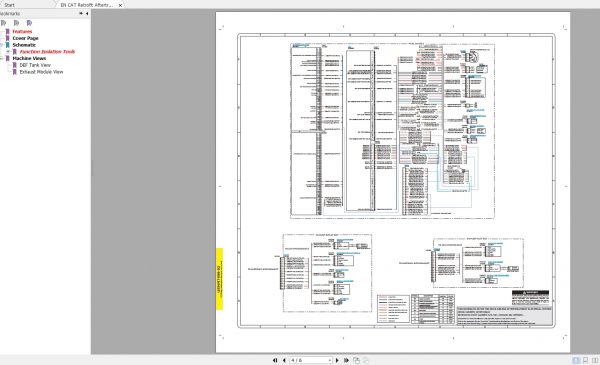The image size is (600, 365).
Task: Switch to the CAT Retrofit Aftertreatment document tab
Action: (86, 5)
